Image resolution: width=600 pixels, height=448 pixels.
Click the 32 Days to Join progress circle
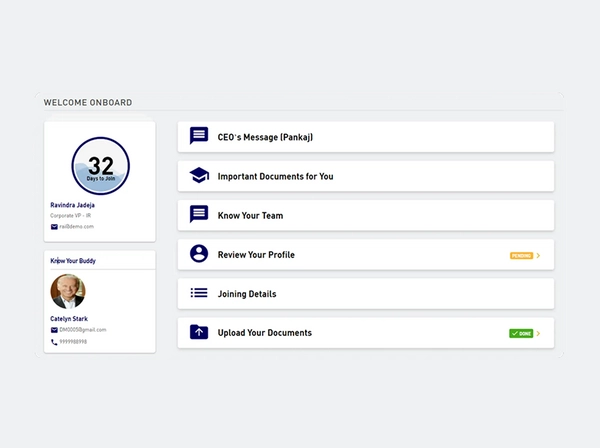[100, 166]
